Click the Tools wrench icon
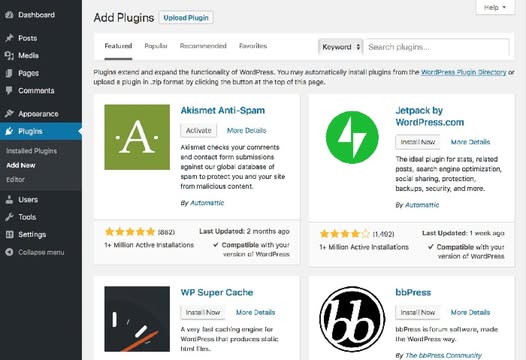526x360 pixels. (9, 217)
